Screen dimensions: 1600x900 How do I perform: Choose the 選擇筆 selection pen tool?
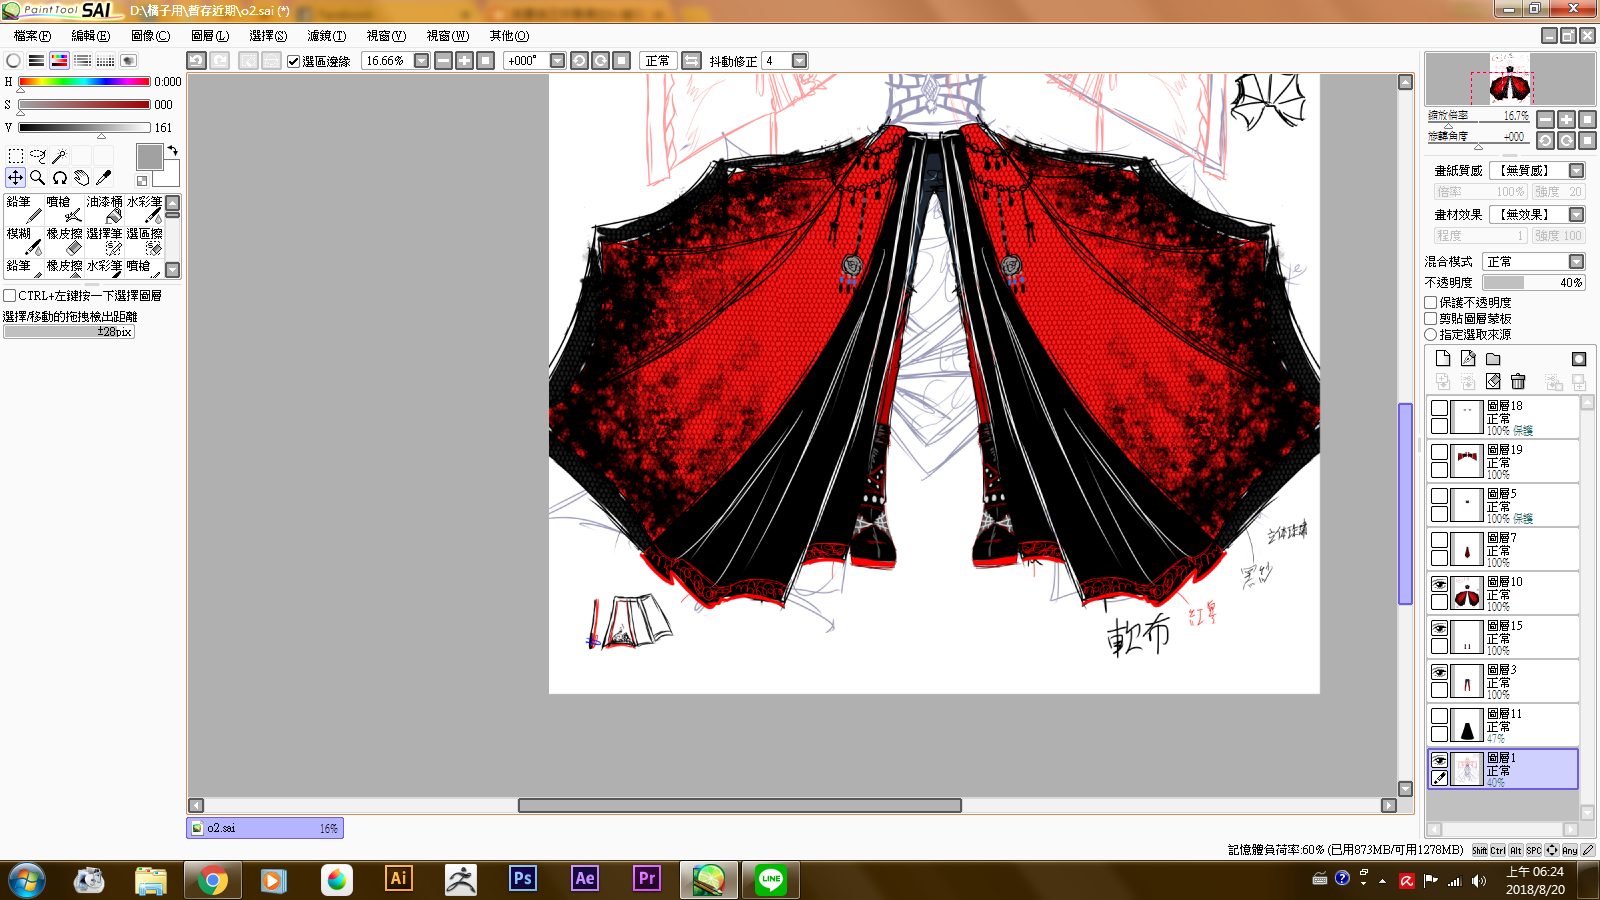pos(104,241)
